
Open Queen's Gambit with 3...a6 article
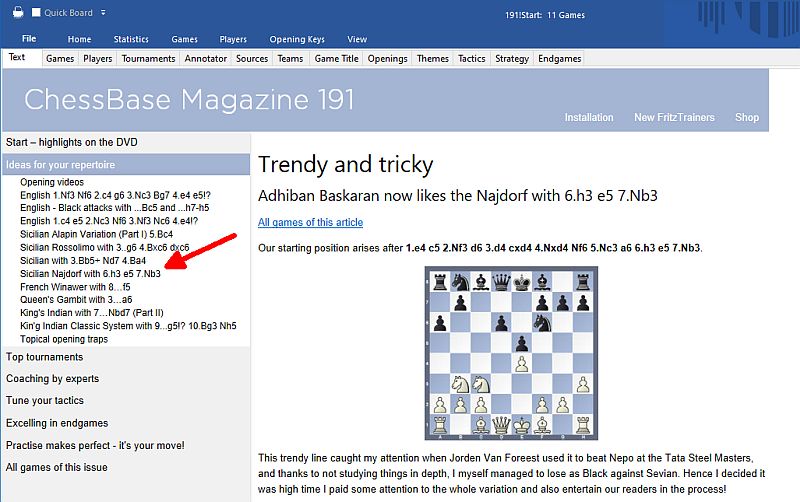point(76,299)
